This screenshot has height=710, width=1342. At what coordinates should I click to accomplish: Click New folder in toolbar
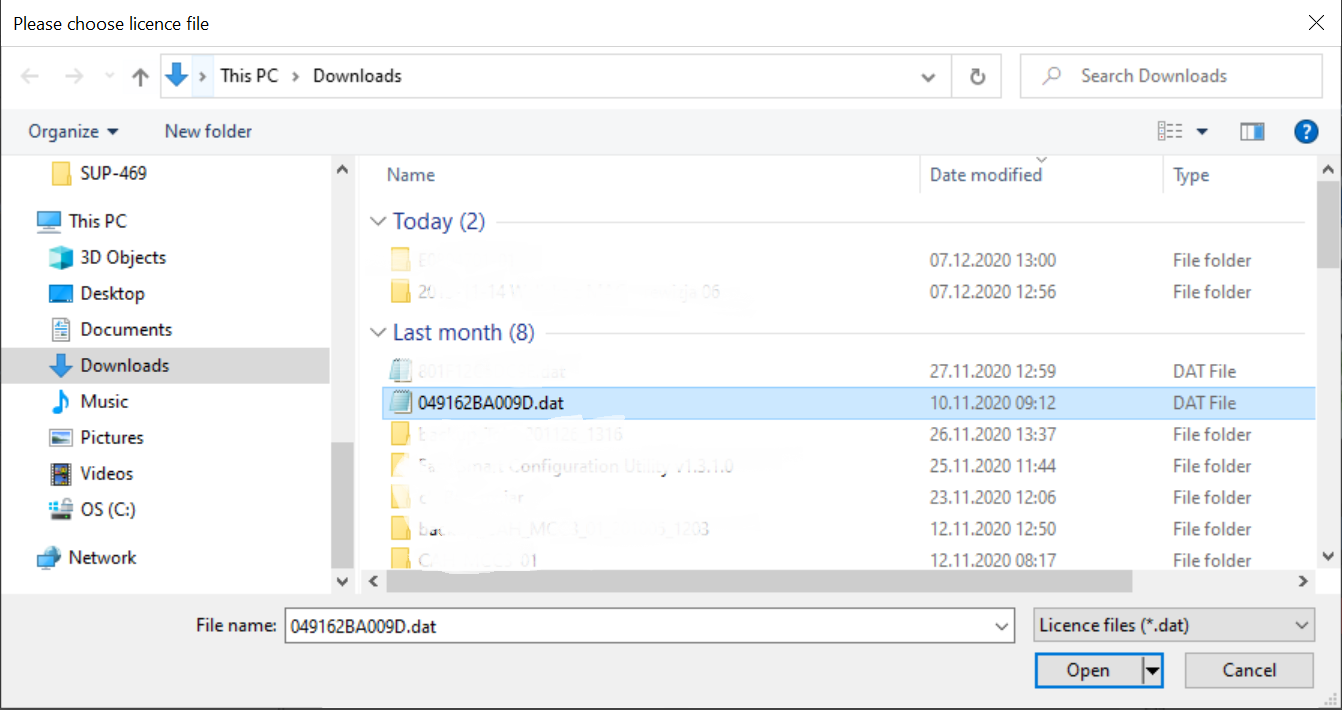(208, 131)
